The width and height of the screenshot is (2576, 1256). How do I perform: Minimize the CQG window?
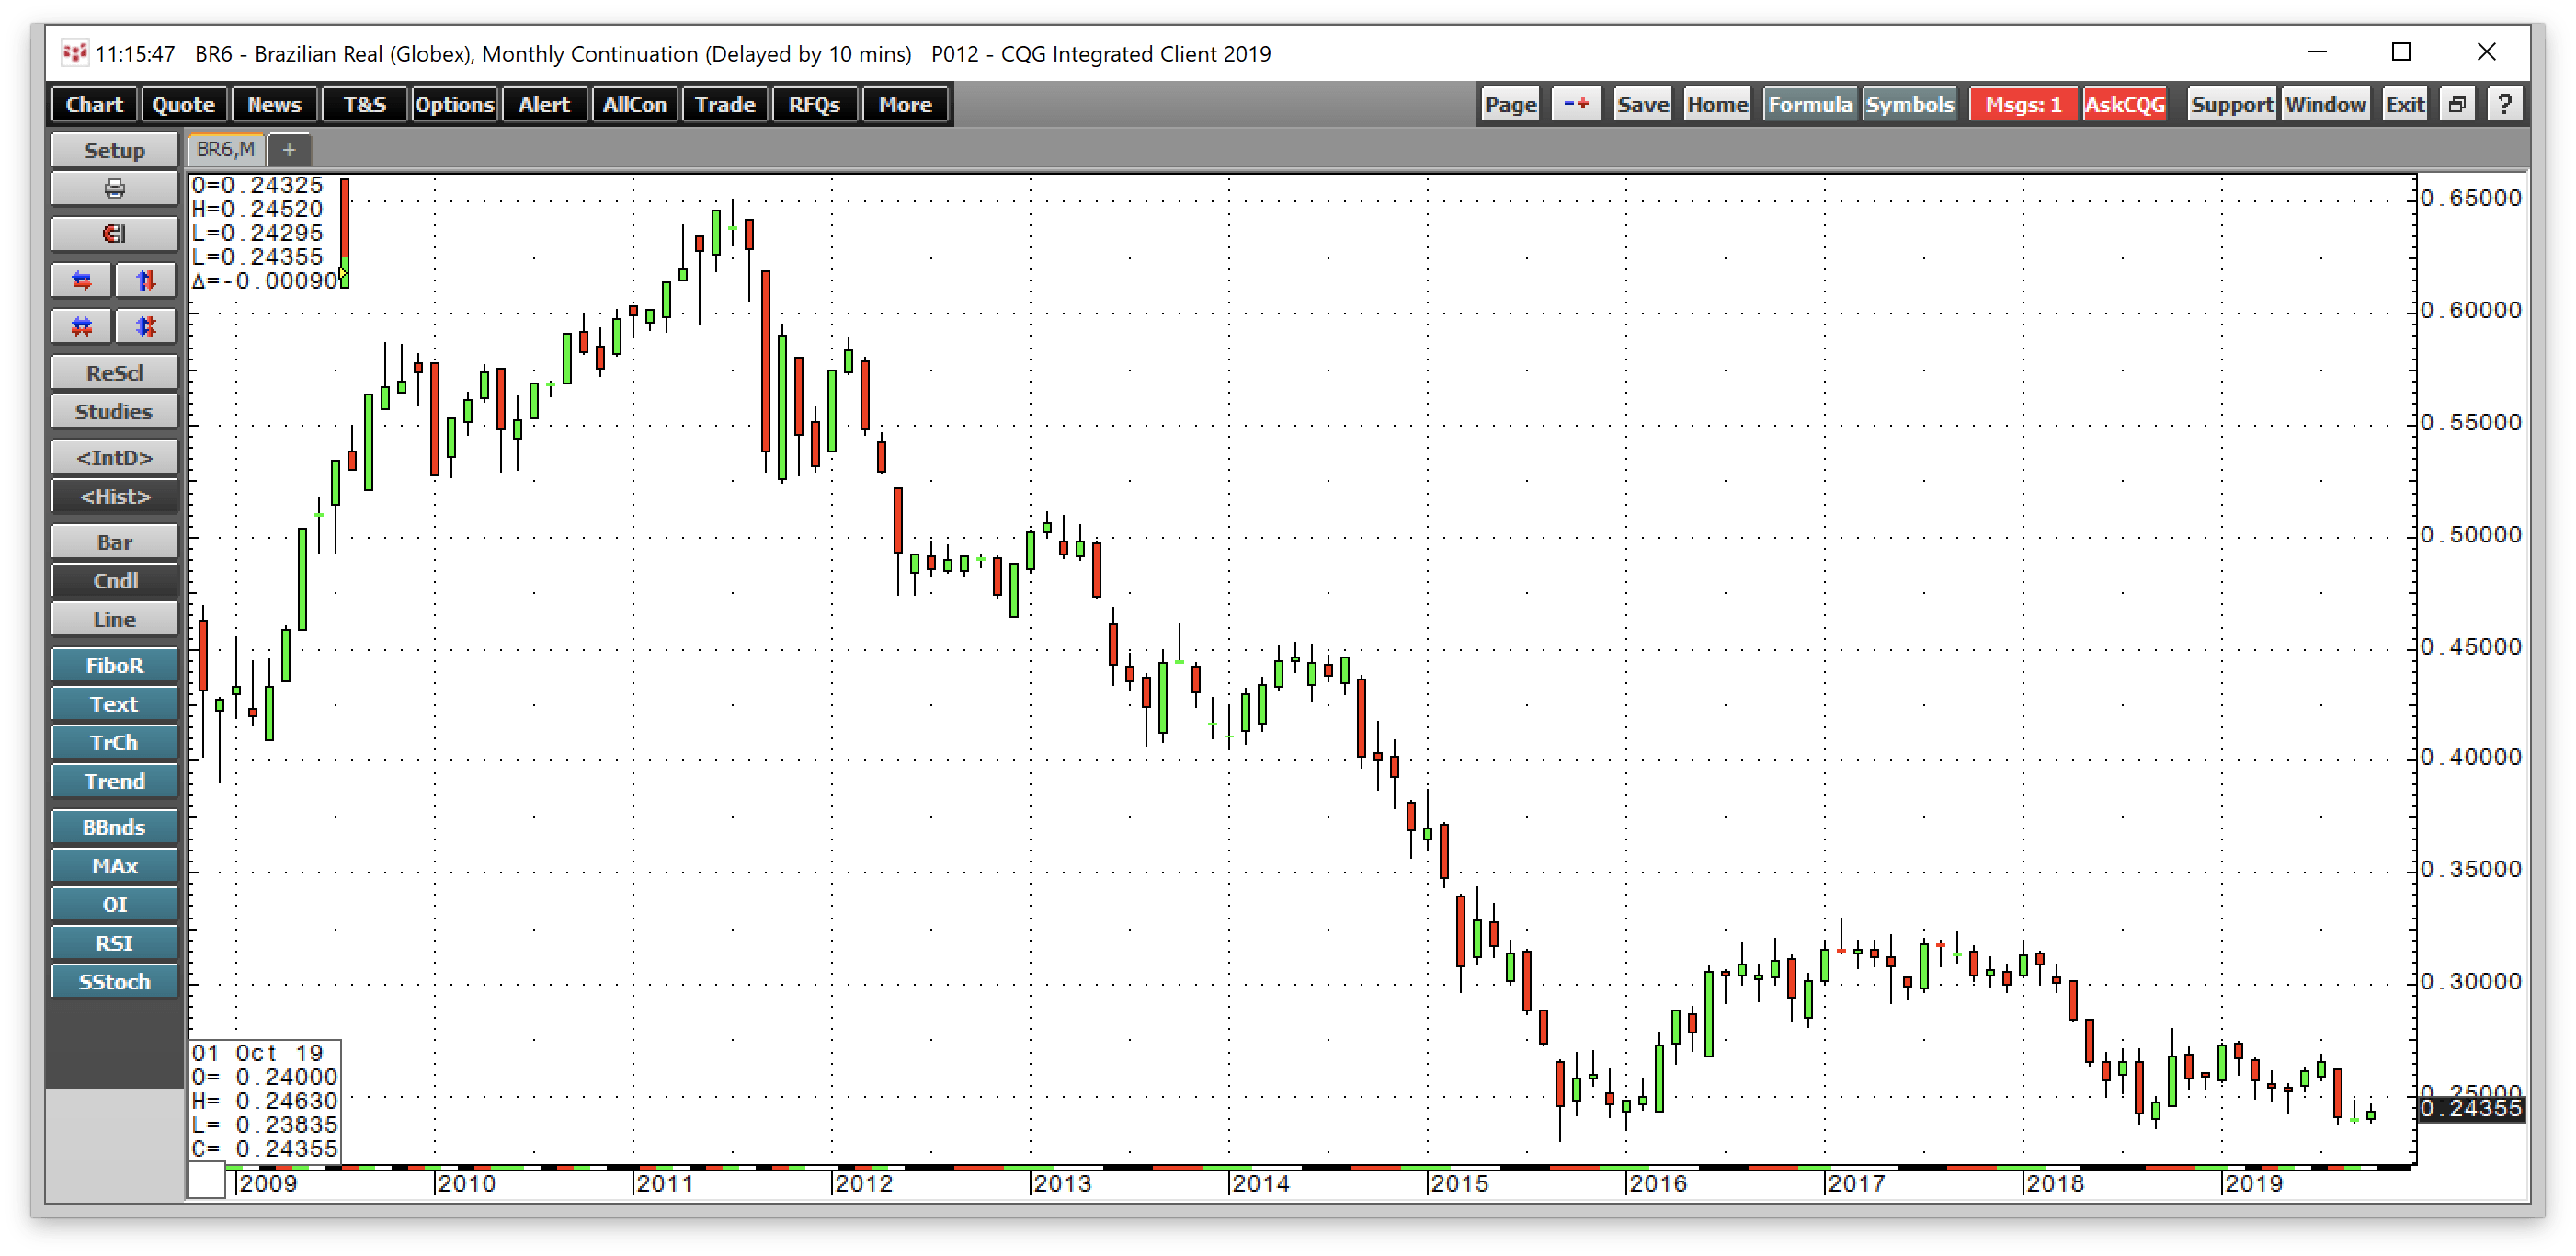[x=2318, y=52]
